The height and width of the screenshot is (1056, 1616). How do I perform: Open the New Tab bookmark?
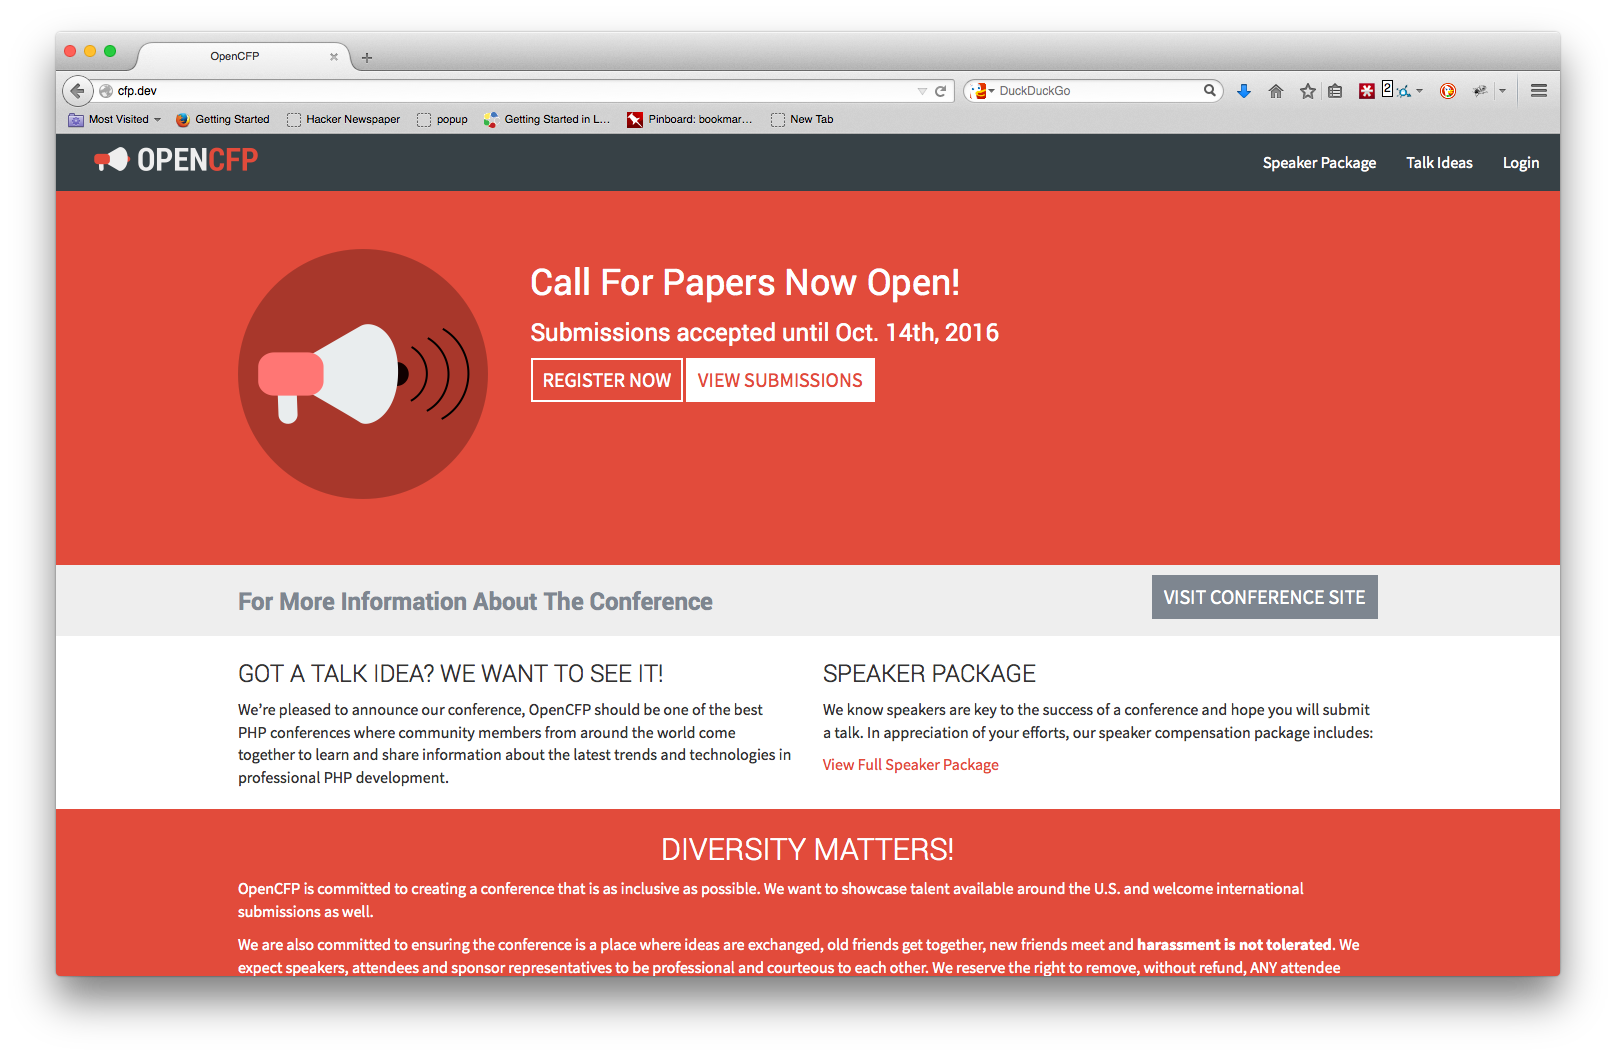(x=802, y=119)
